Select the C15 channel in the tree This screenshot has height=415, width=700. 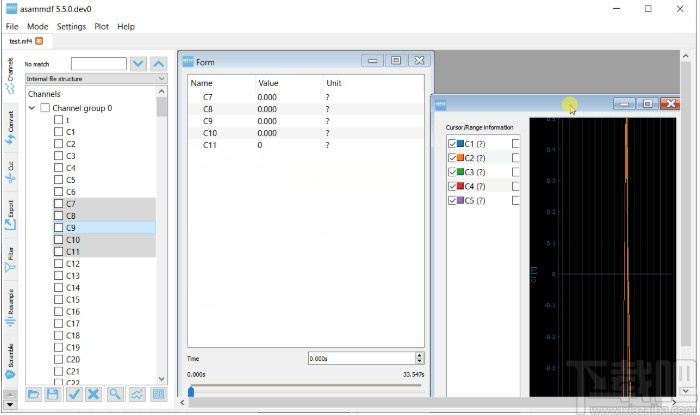coord(73,299)
